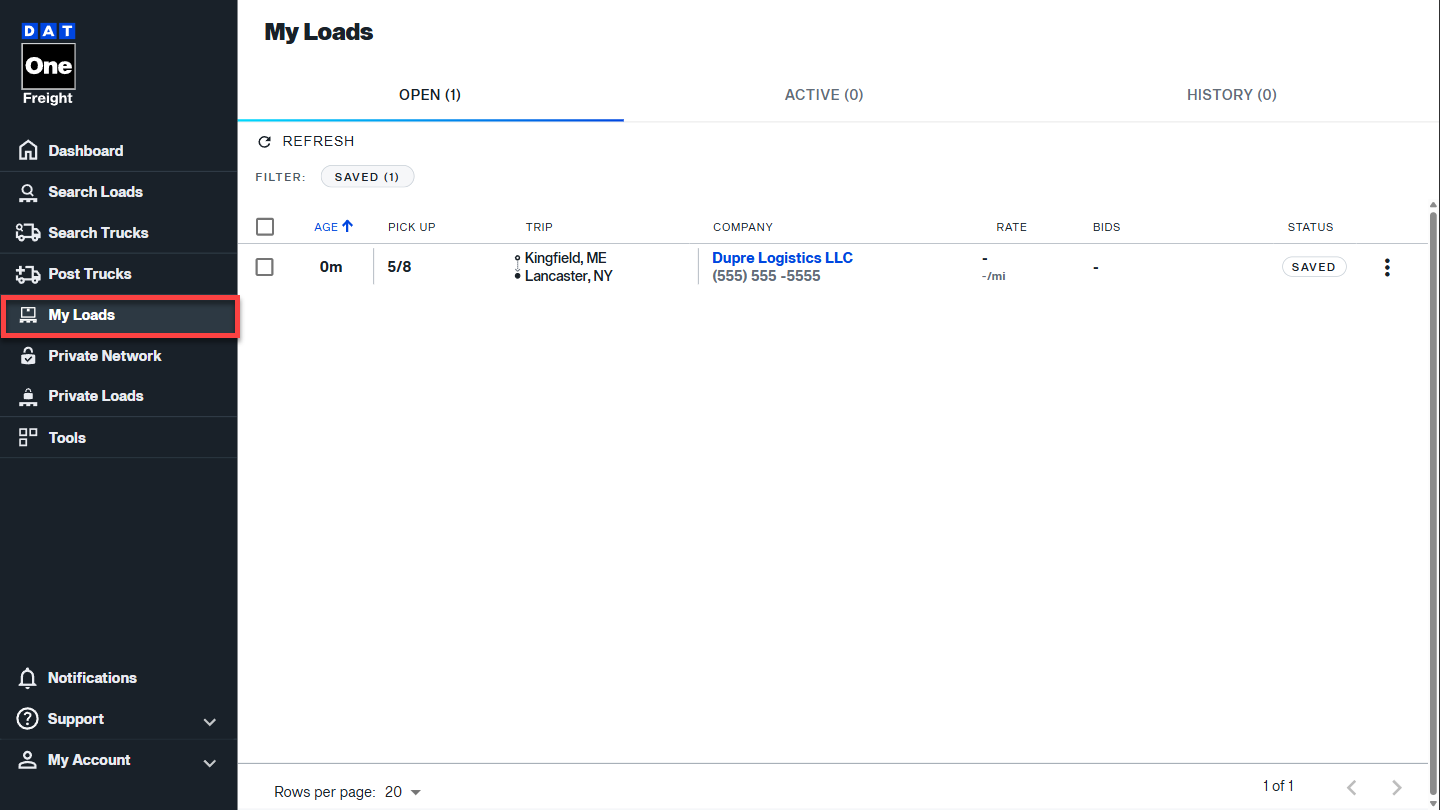Viewport: 1440px width, 810px height.
Task: Switch to the HISTORY (0) tab
Action: 1231,95
